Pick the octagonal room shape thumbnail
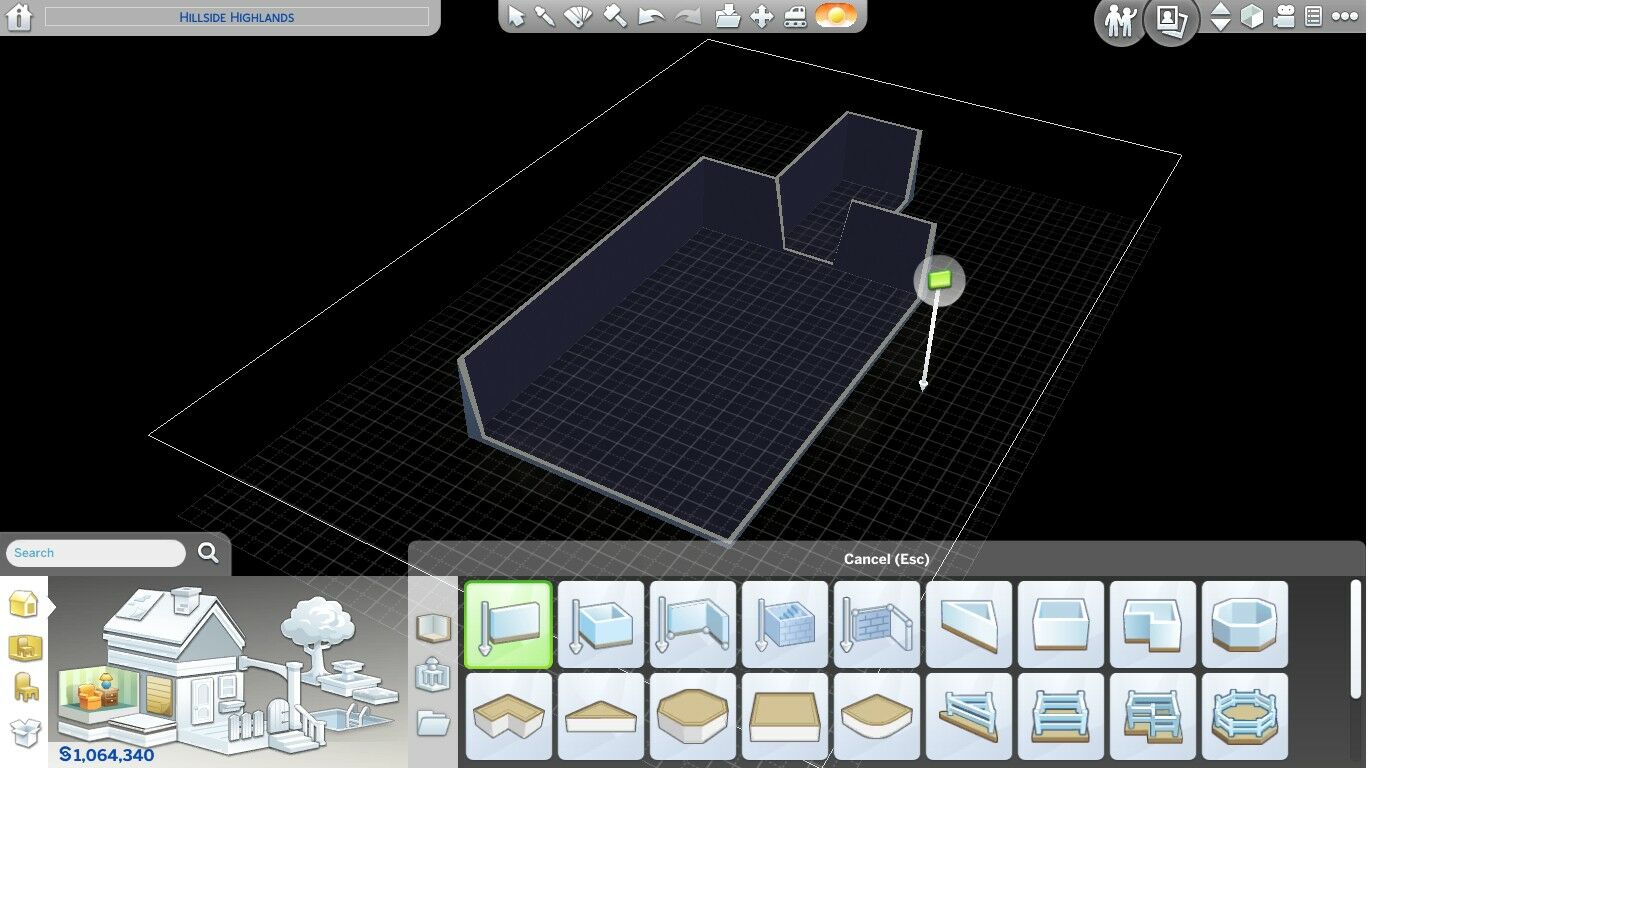Screen dimensions: 1639x921 1244,625
